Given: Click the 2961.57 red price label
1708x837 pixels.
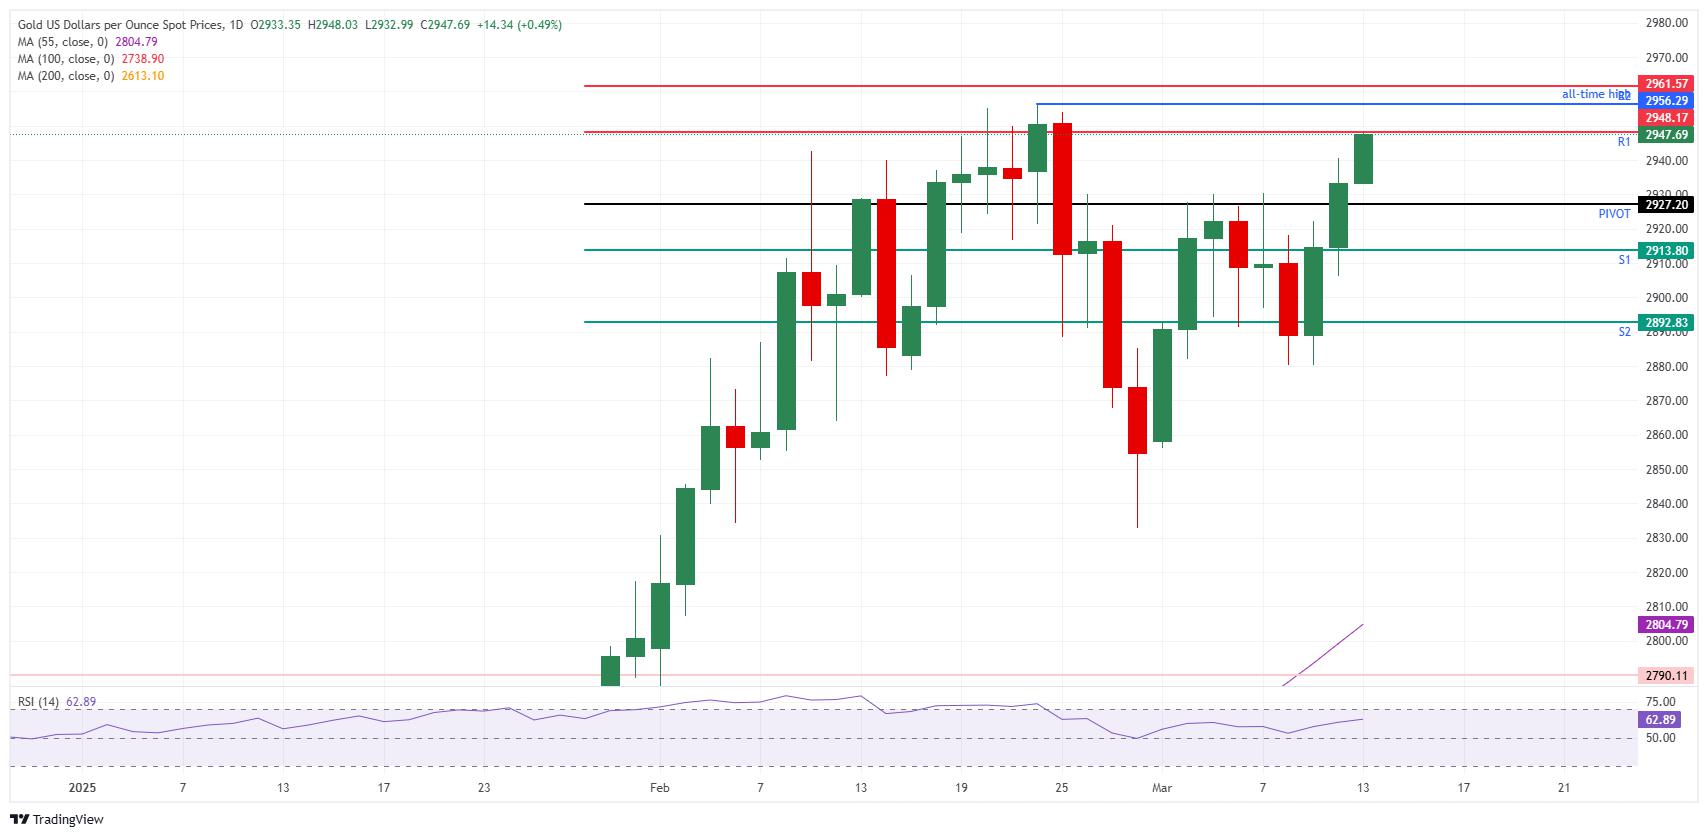Looking at the screenshot, I should pyautogui.click(x=1665, y=84).
